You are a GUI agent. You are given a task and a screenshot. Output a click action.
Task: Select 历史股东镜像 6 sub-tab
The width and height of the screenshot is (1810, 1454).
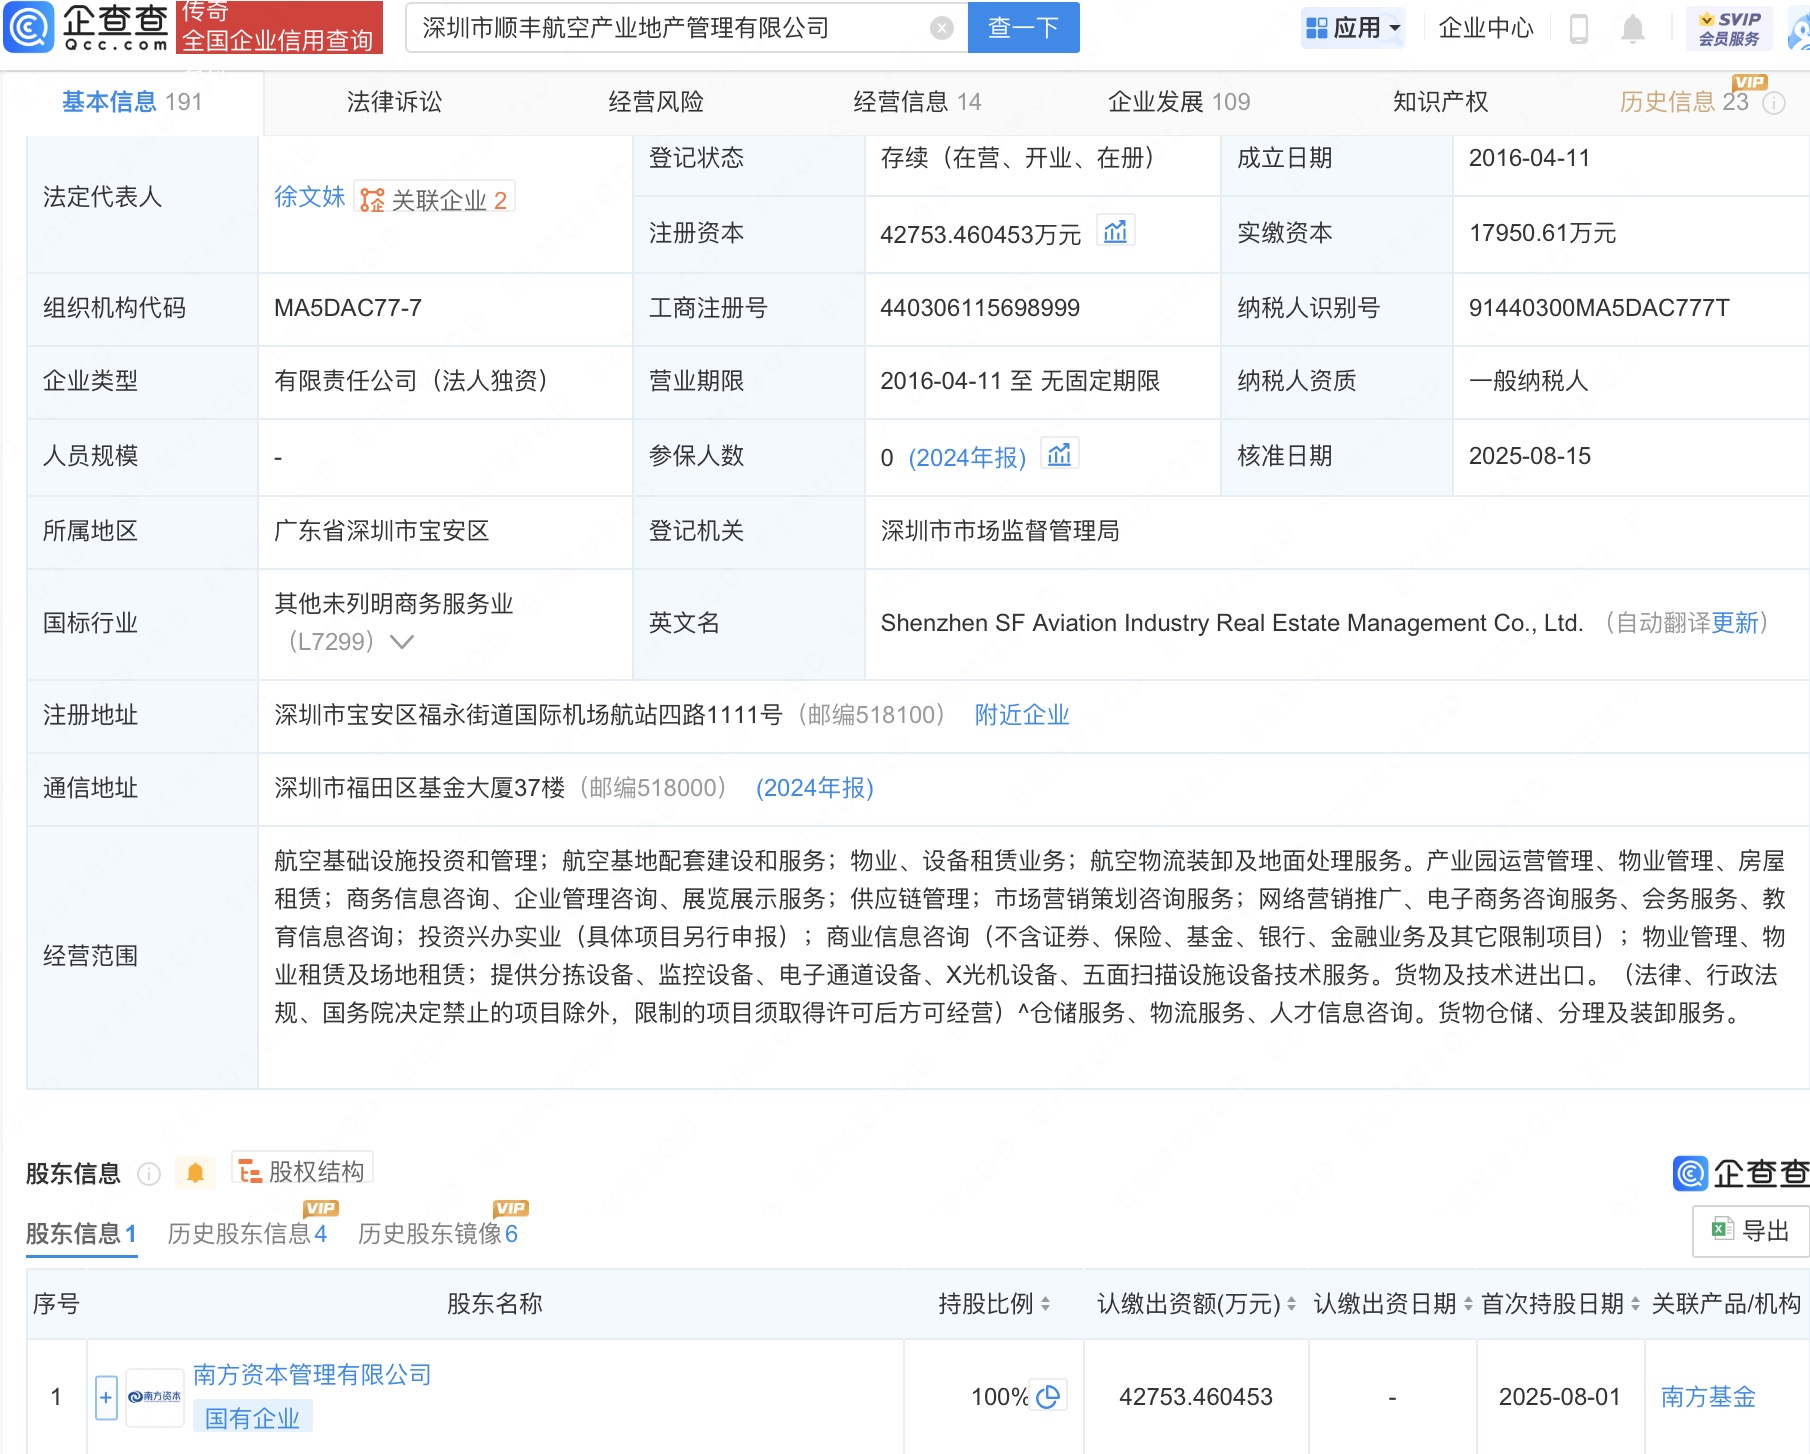click(x=438, y=1233)
